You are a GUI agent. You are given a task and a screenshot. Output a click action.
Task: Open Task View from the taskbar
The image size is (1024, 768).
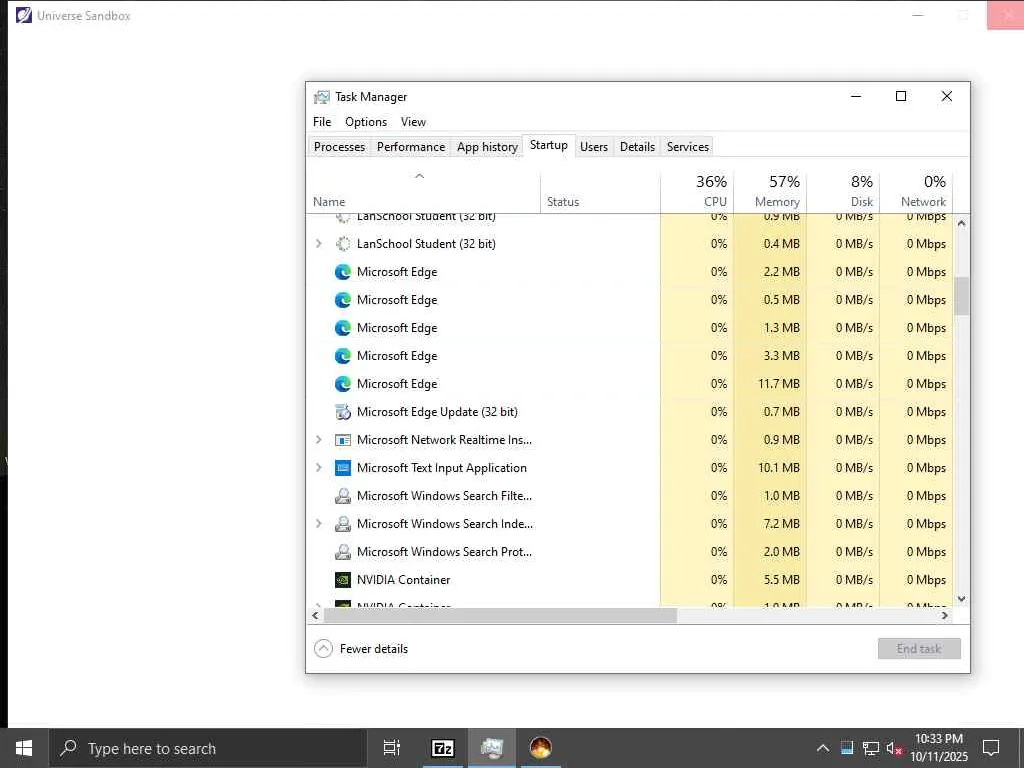pos(392,748)
